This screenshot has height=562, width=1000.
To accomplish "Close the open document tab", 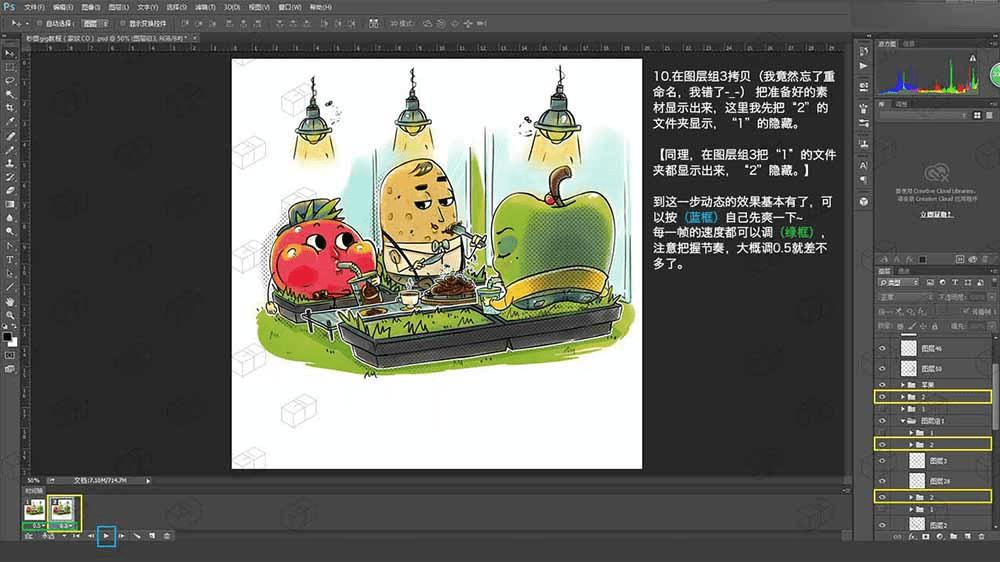I will pos(195,38).
